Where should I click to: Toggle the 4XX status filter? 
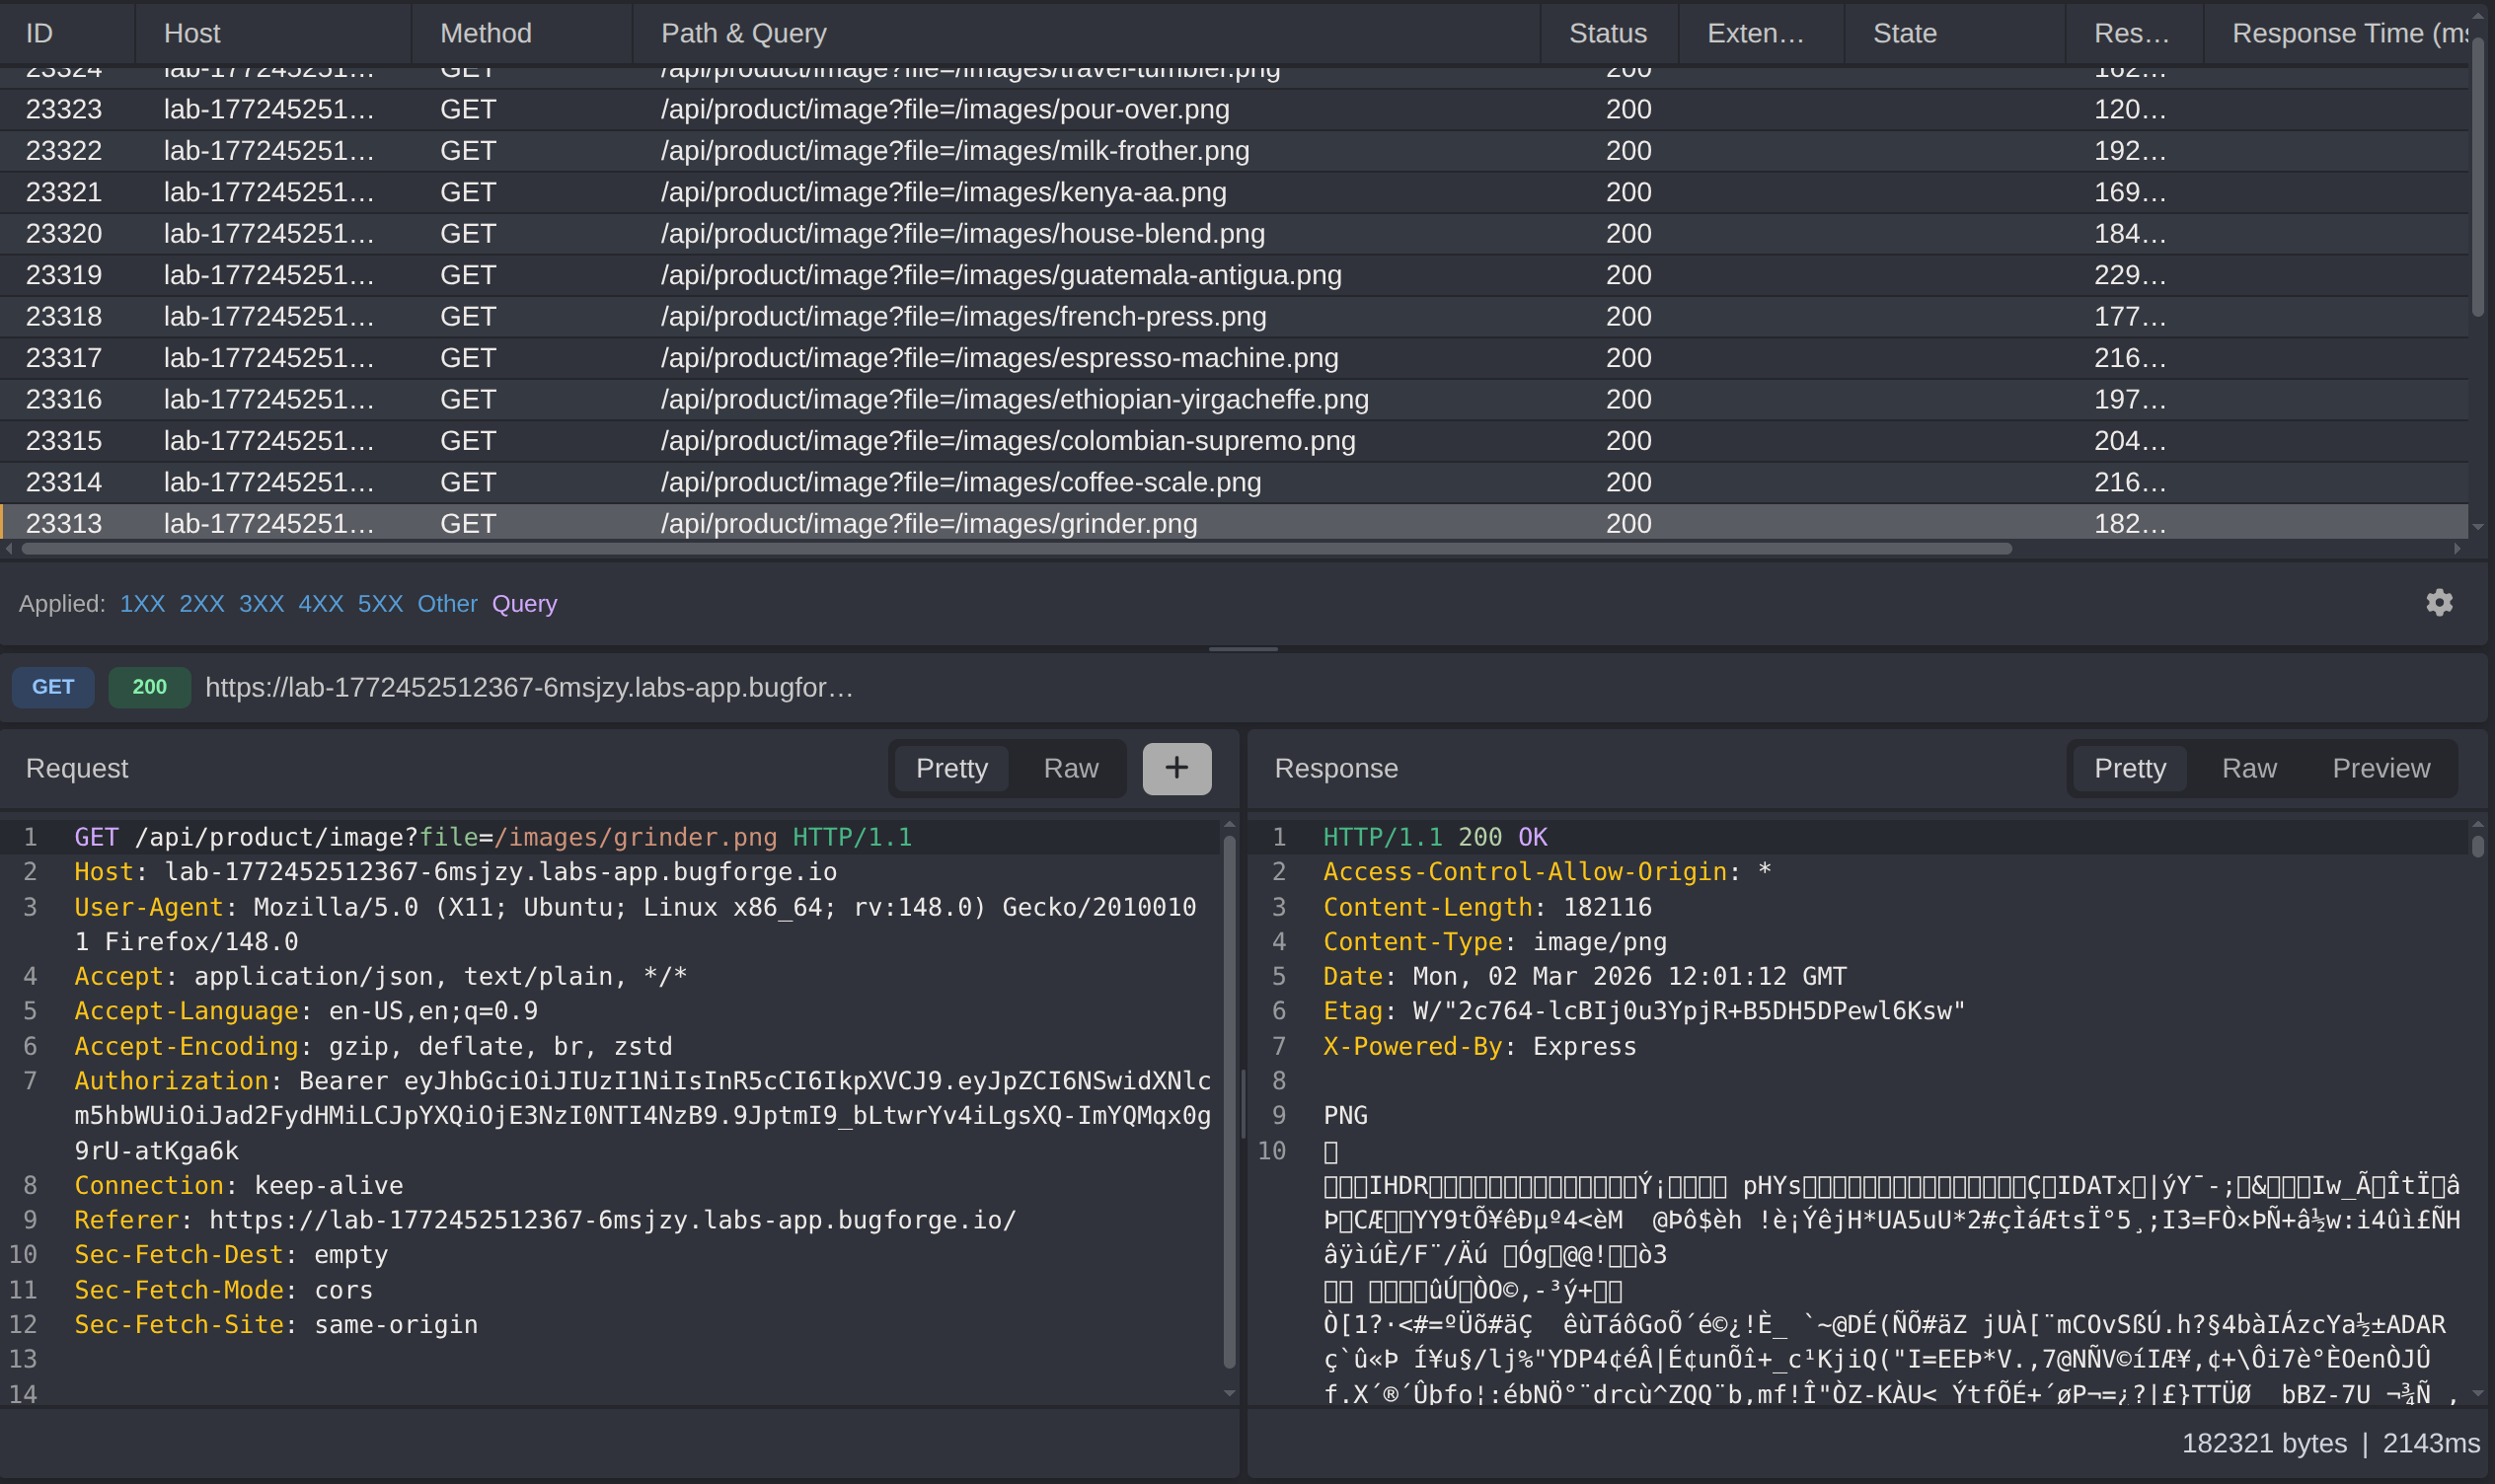pos(320,603)
